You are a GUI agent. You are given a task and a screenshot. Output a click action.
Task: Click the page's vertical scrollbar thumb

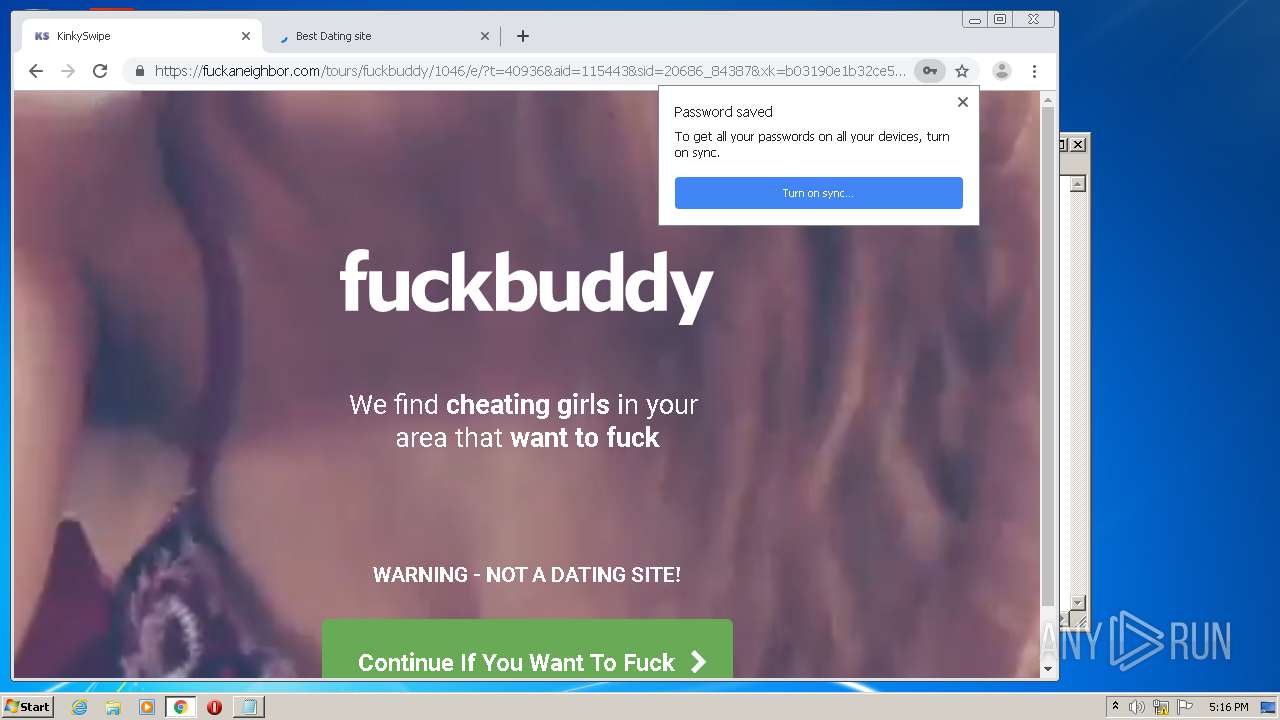point(1048,355)
